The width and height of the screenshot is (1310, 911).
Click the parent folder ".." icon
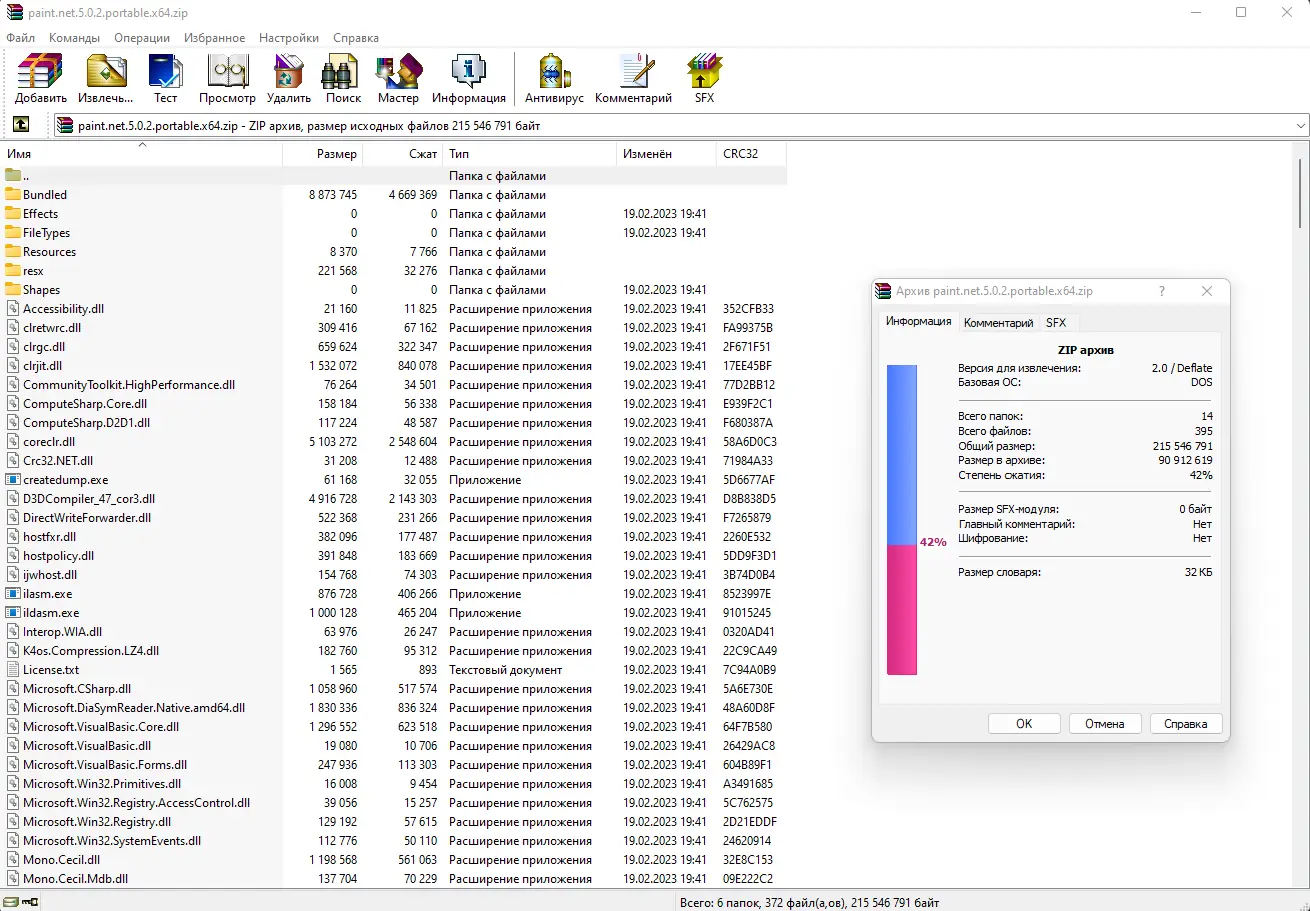coord(13,175)
